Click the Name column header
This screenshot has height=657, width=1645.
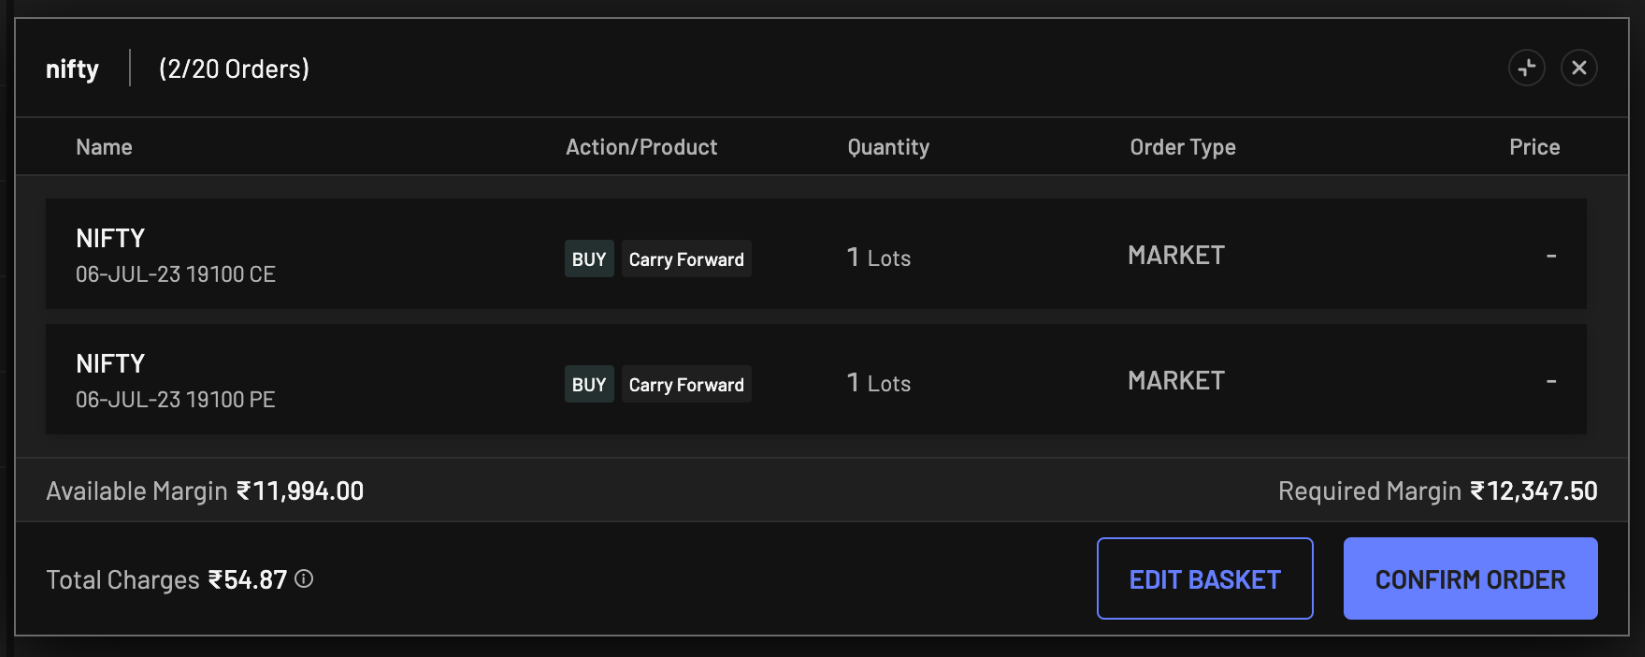(x=104, y=147)
